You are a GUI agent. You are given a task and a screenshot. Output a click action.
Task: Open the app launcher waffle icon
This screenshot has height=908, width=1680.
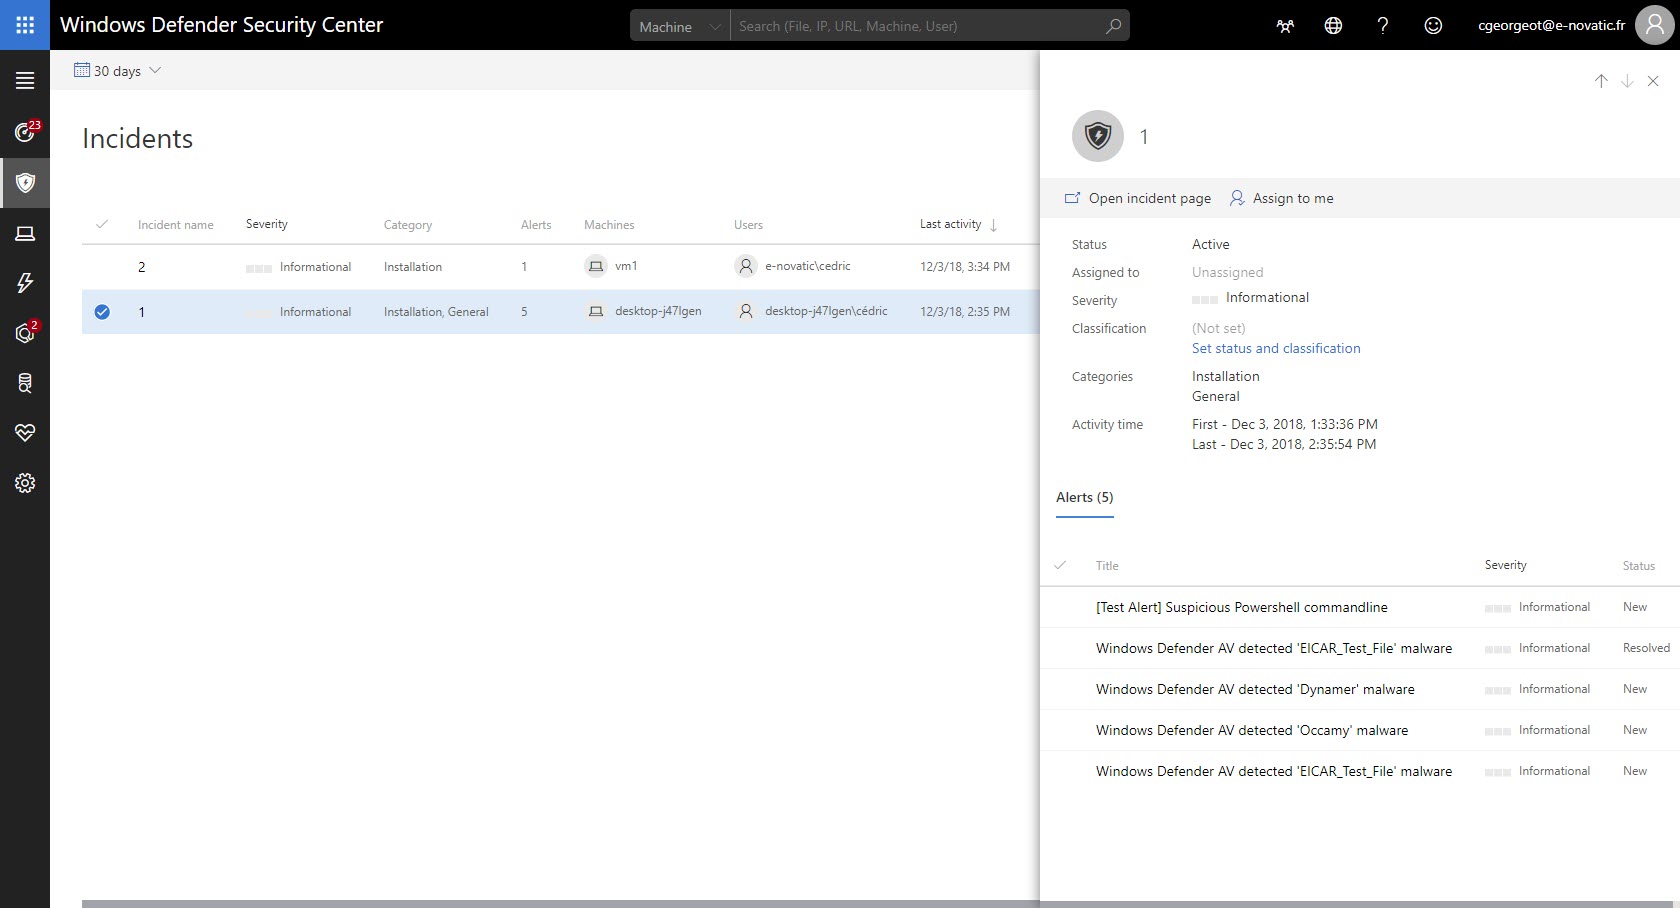pos(25,25)
